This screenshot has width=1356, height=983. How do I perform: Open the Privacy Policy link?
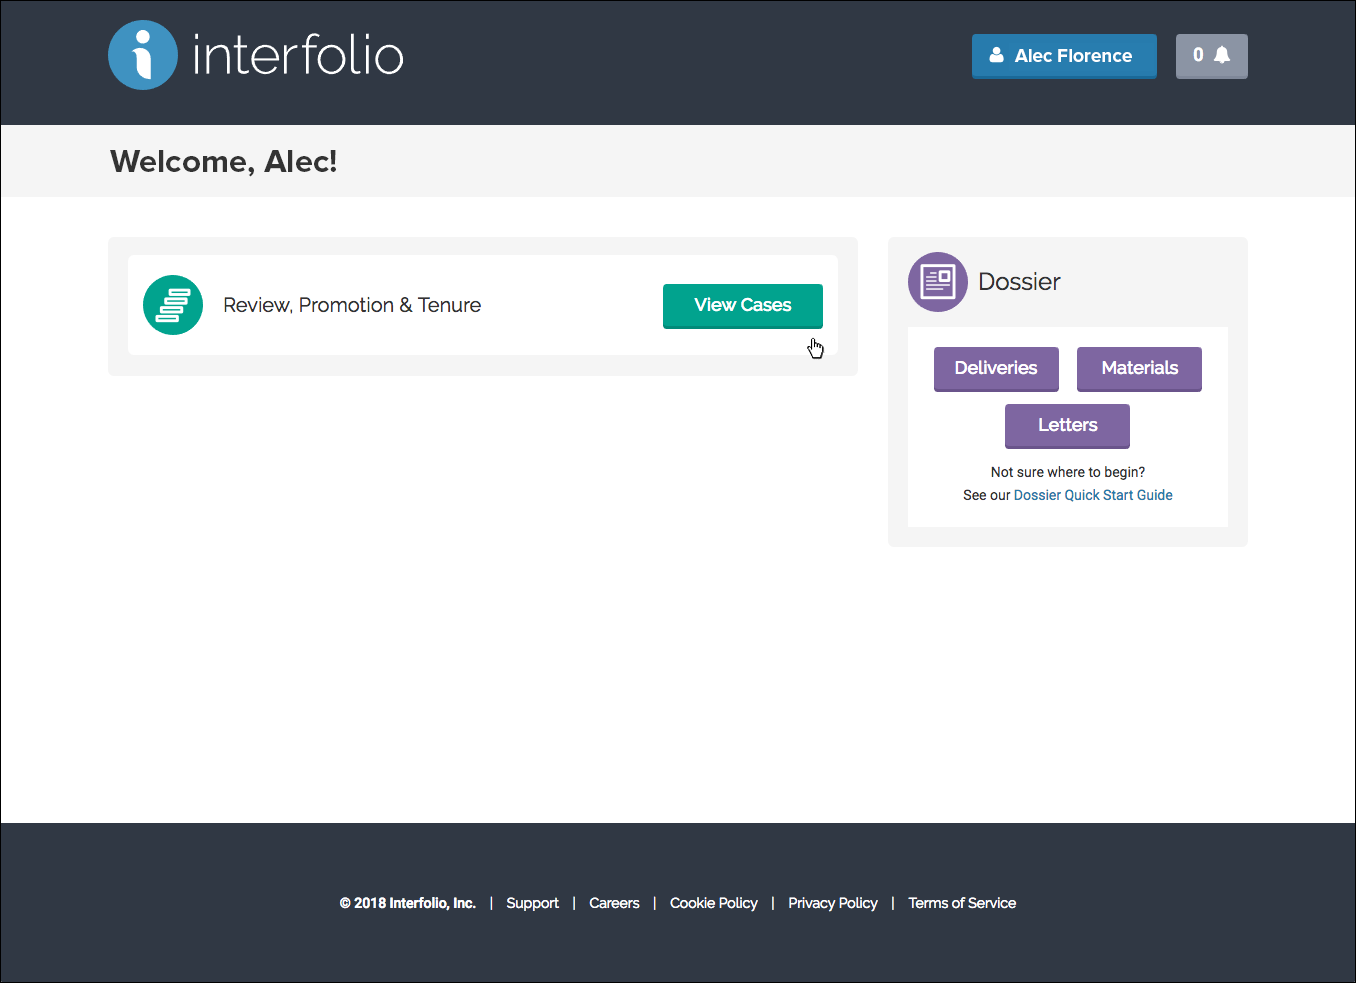tap(833, 903)
